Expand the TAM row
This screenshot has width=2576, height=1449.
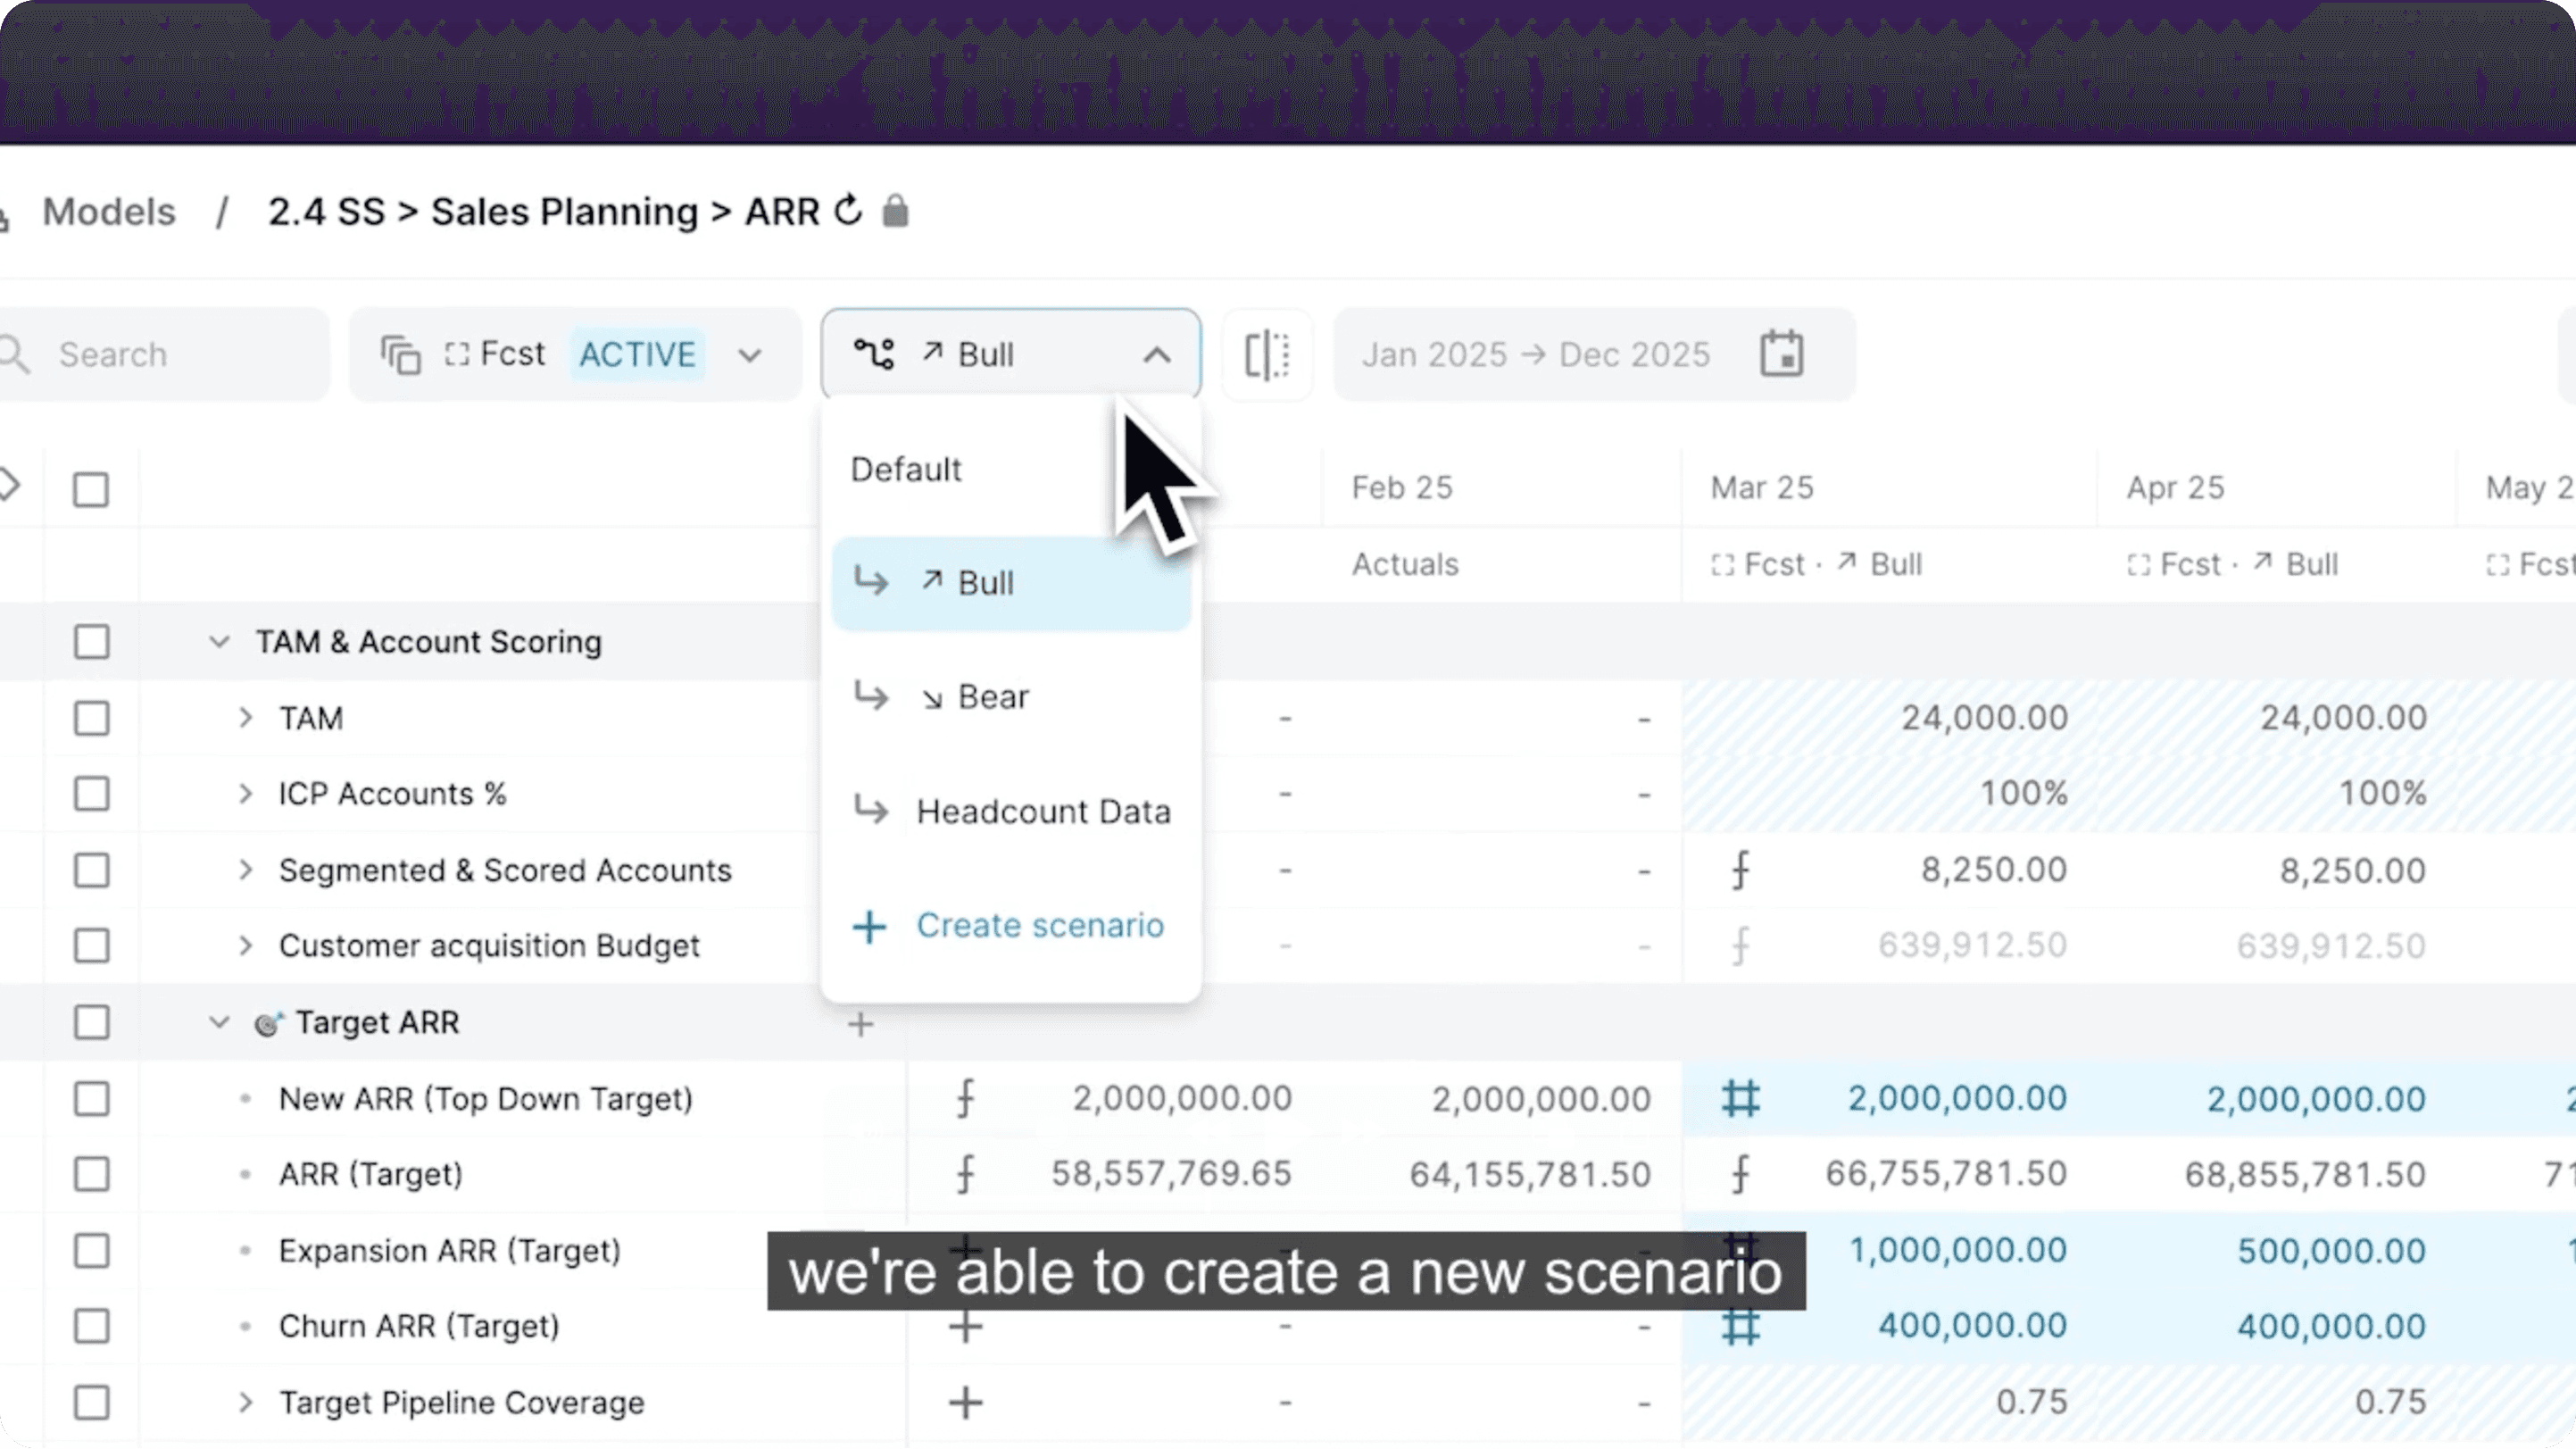coord(246,718)
